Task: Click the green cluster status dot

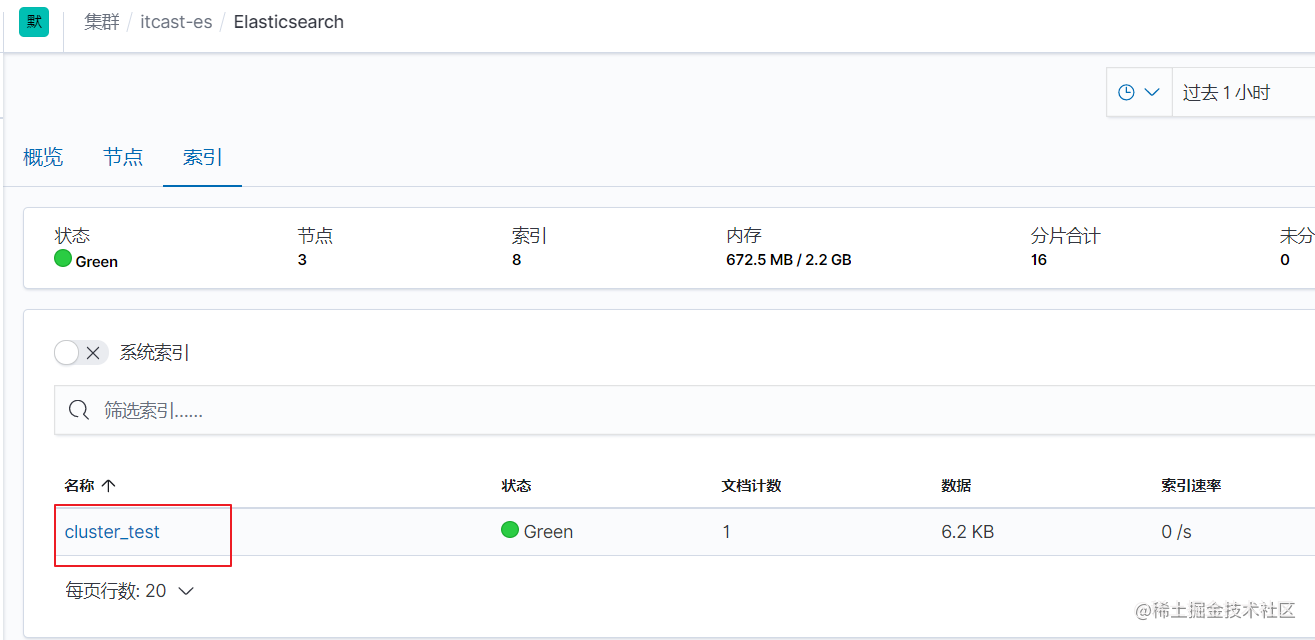Action: pos(63,259)
